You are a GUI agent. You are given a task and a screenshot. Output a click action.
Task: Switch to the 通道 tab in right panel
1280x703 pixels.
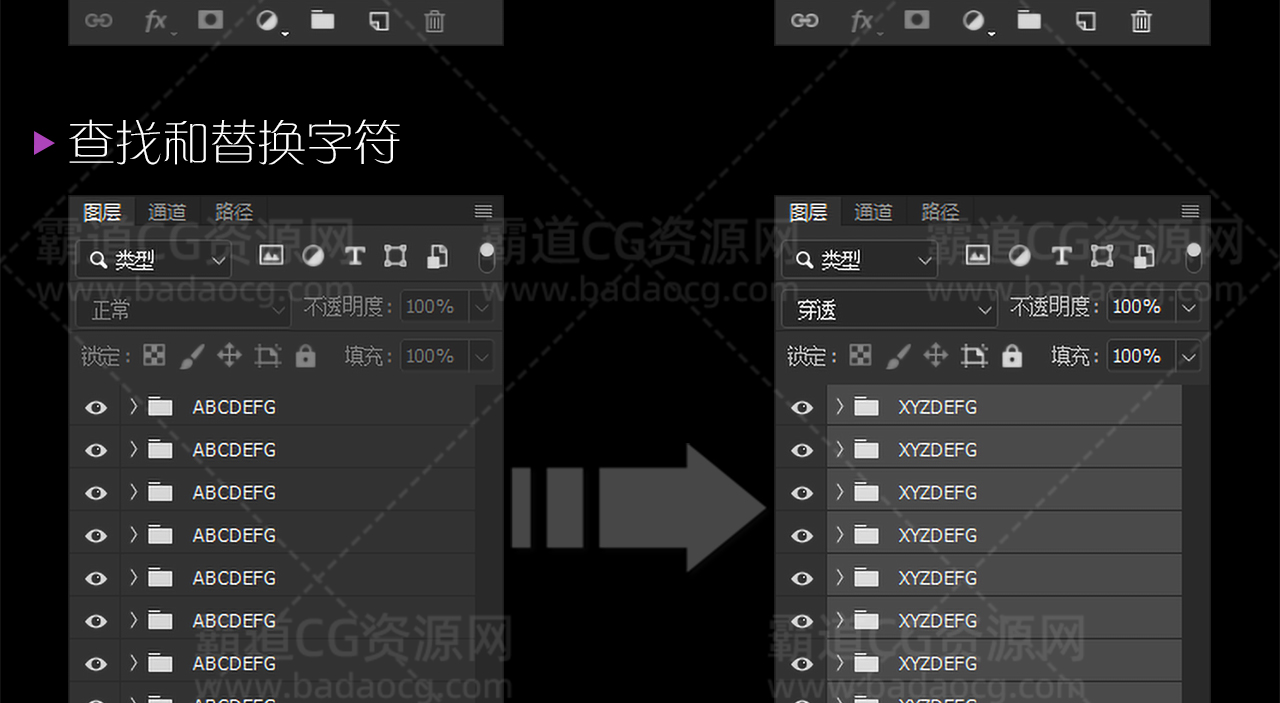tap(873, 212)
